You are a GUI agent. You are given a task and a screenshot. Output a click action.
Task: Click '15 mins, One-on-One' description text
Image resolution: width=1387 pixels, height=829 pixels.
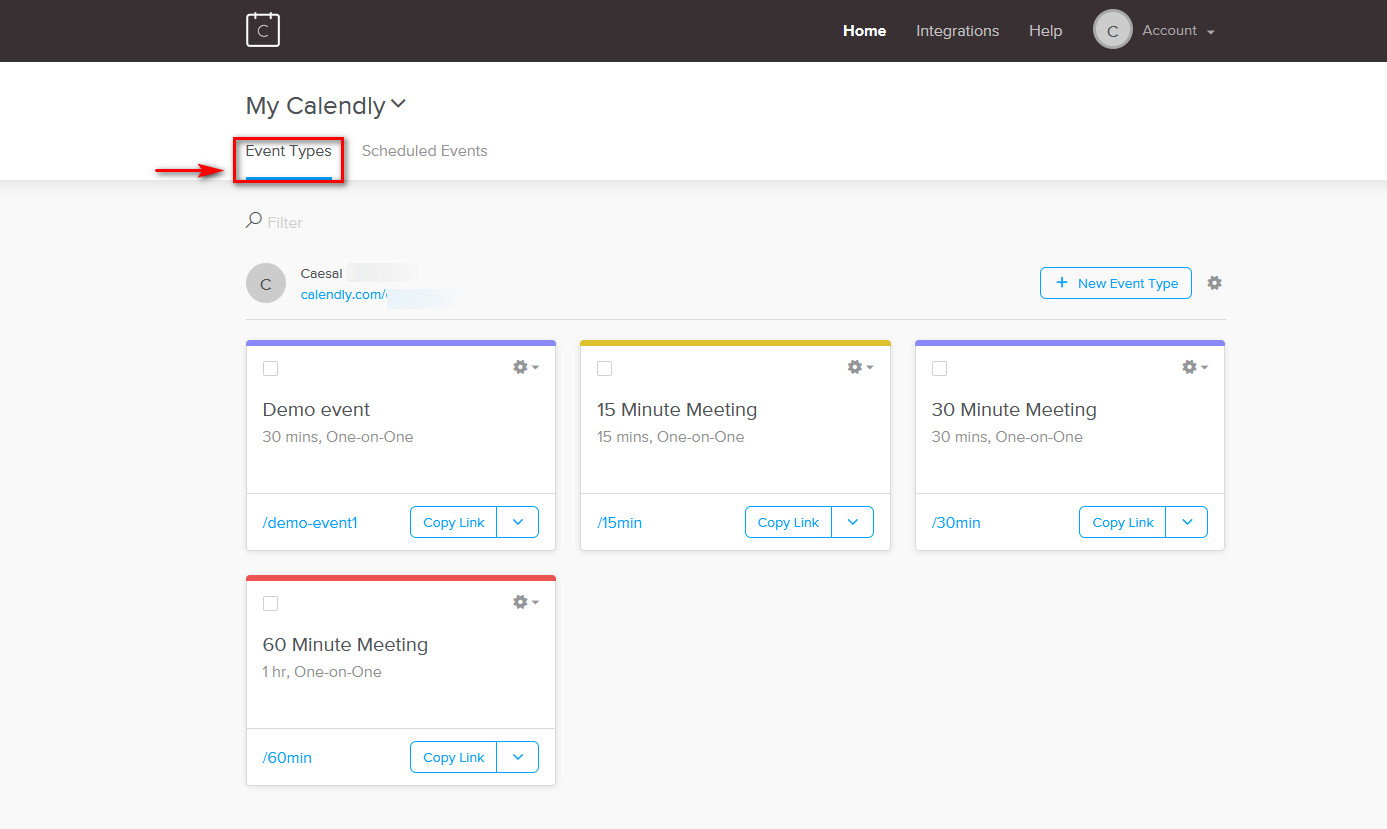tap(671, 437)
